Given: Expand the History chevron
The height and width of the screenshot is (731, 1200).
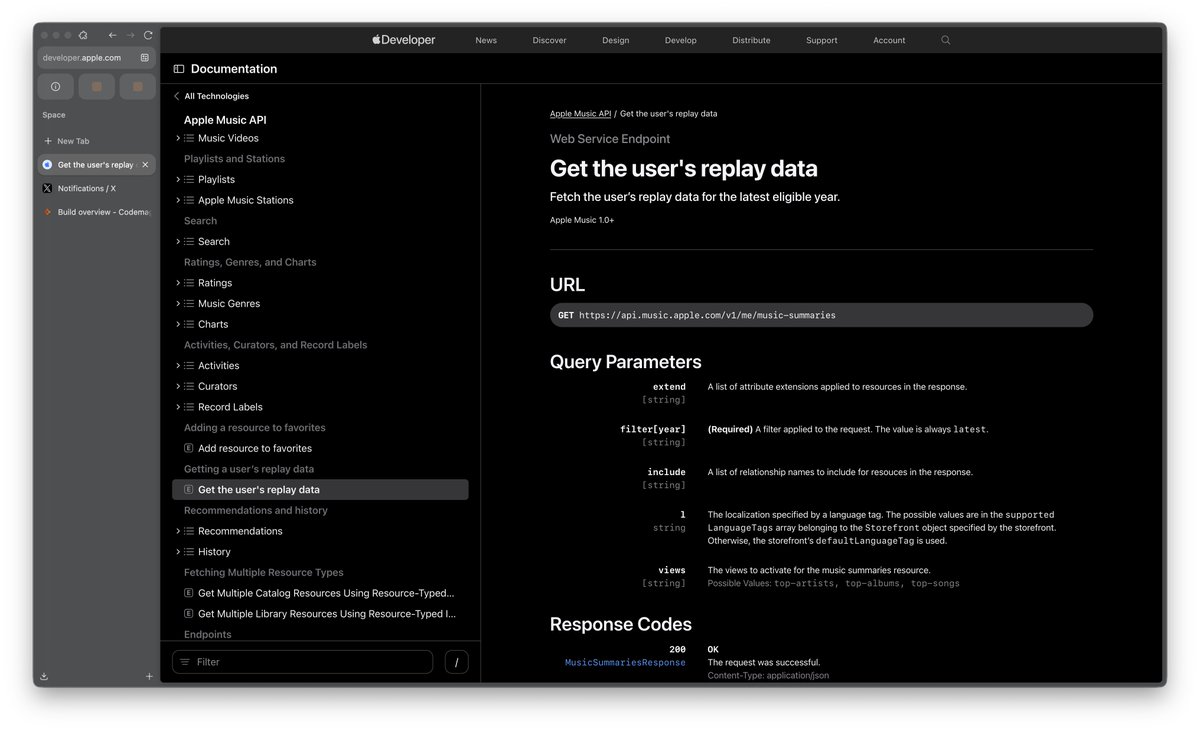Looking at the screenshot, I should click(x=178, y=552).
